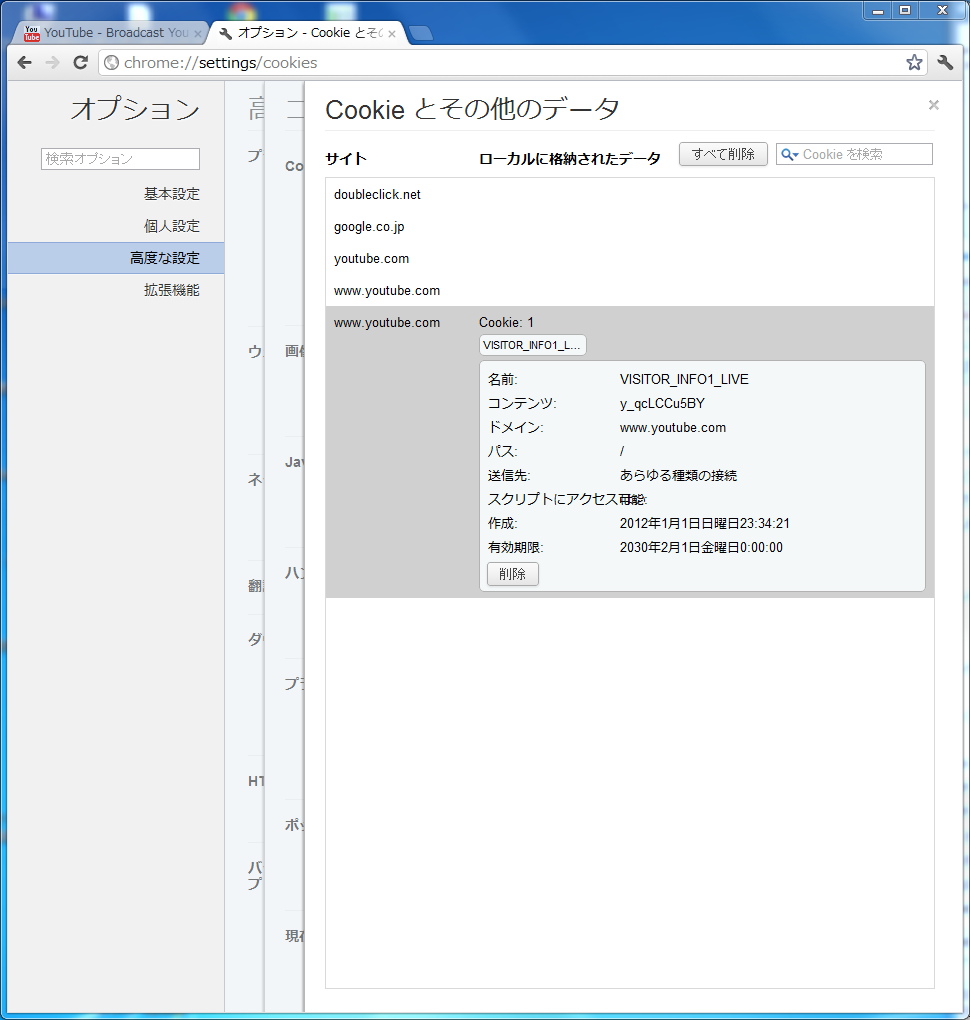Open 基本設定 in the sidebar
Screen dimensions: 970x1020
[x=172, y=194]
